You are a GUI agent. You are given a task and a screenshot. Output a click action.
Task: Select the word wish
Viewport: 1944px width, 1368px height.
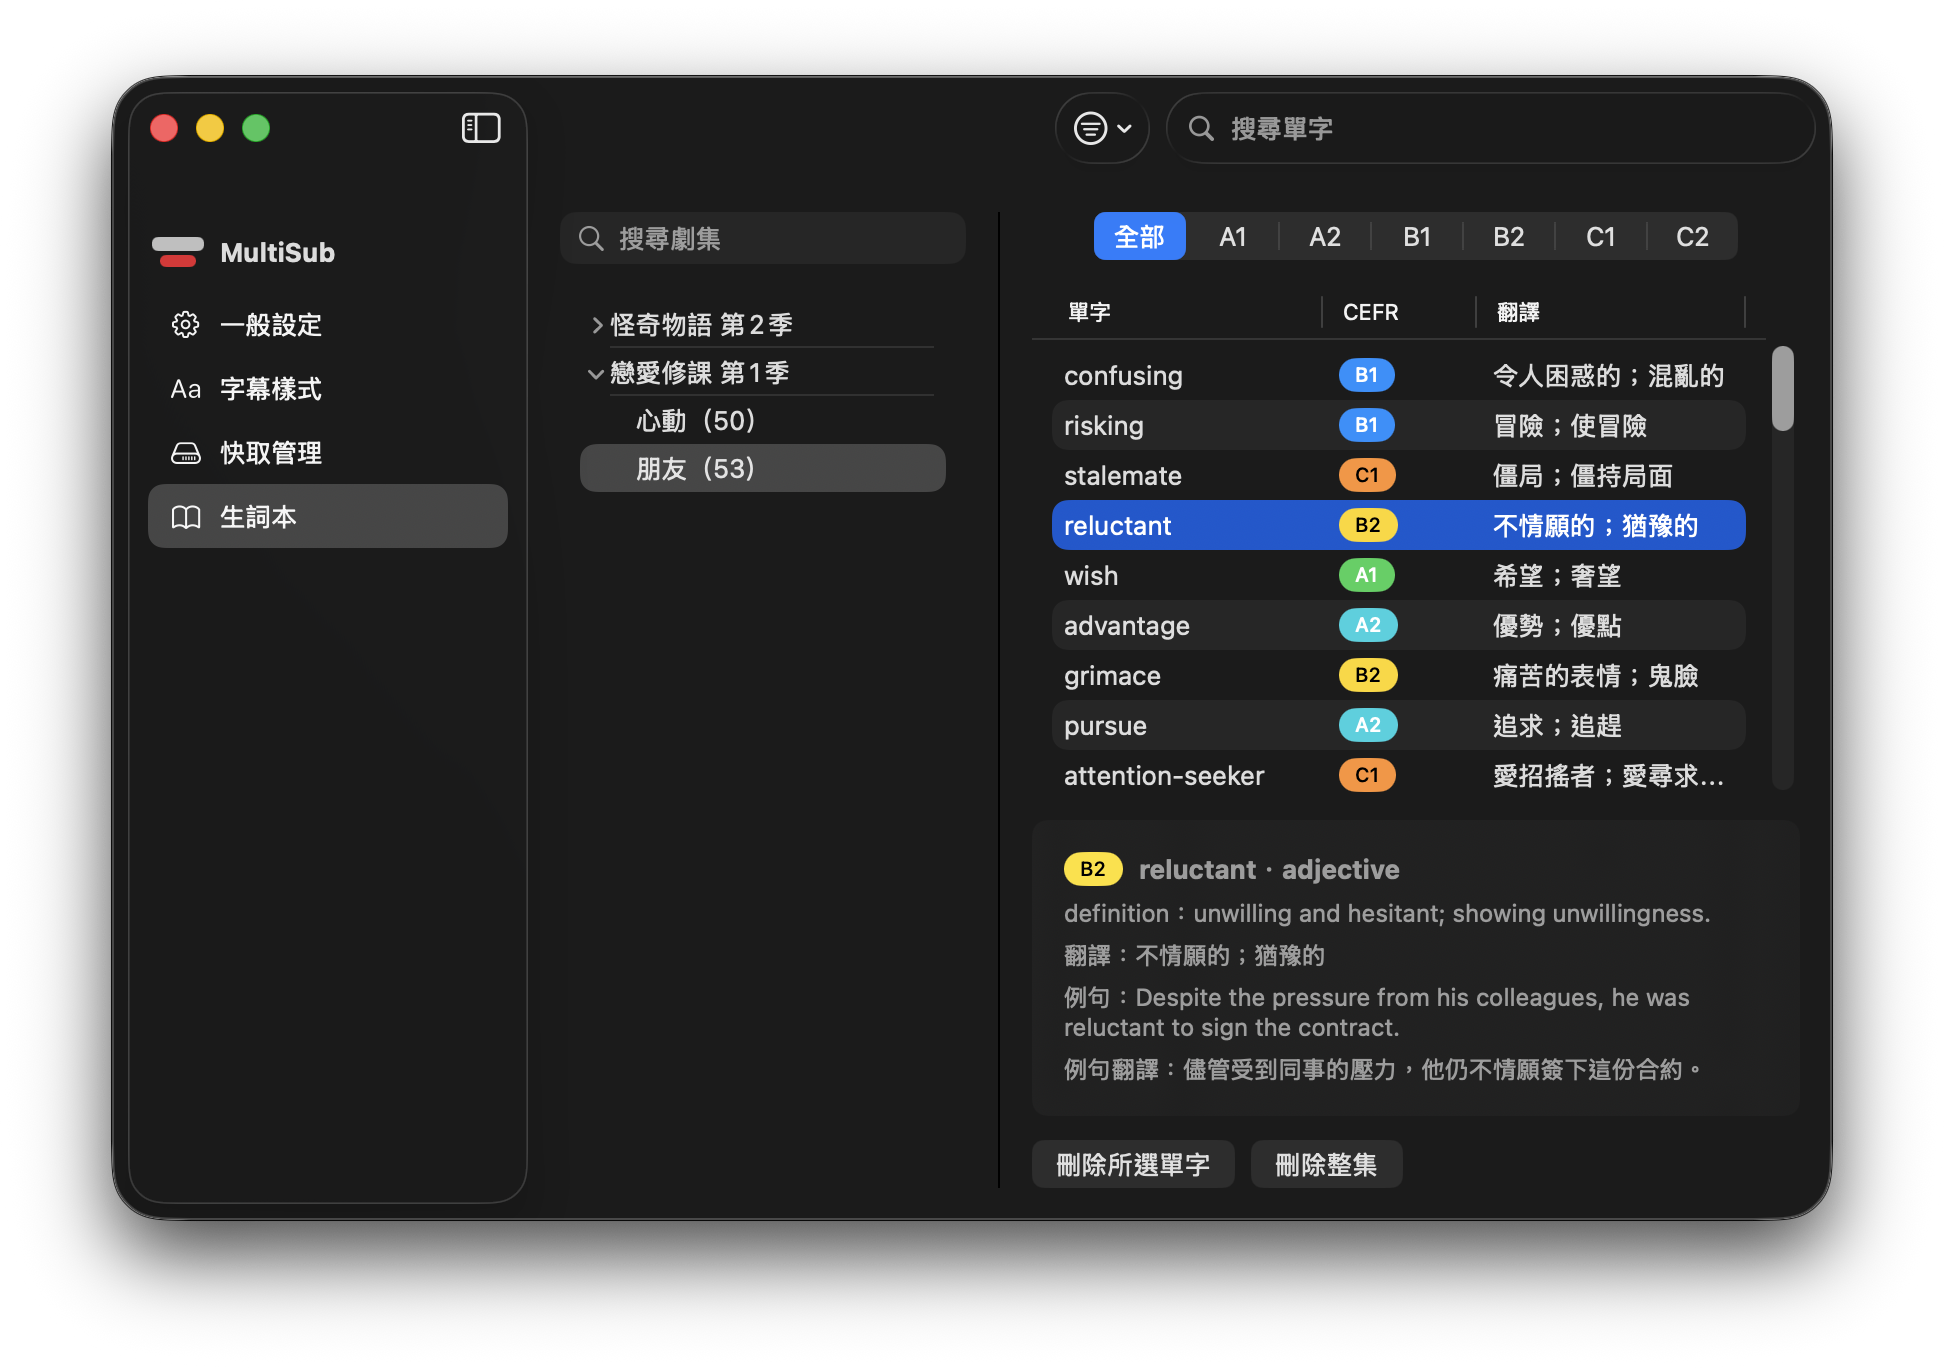tap(1090, 575)
